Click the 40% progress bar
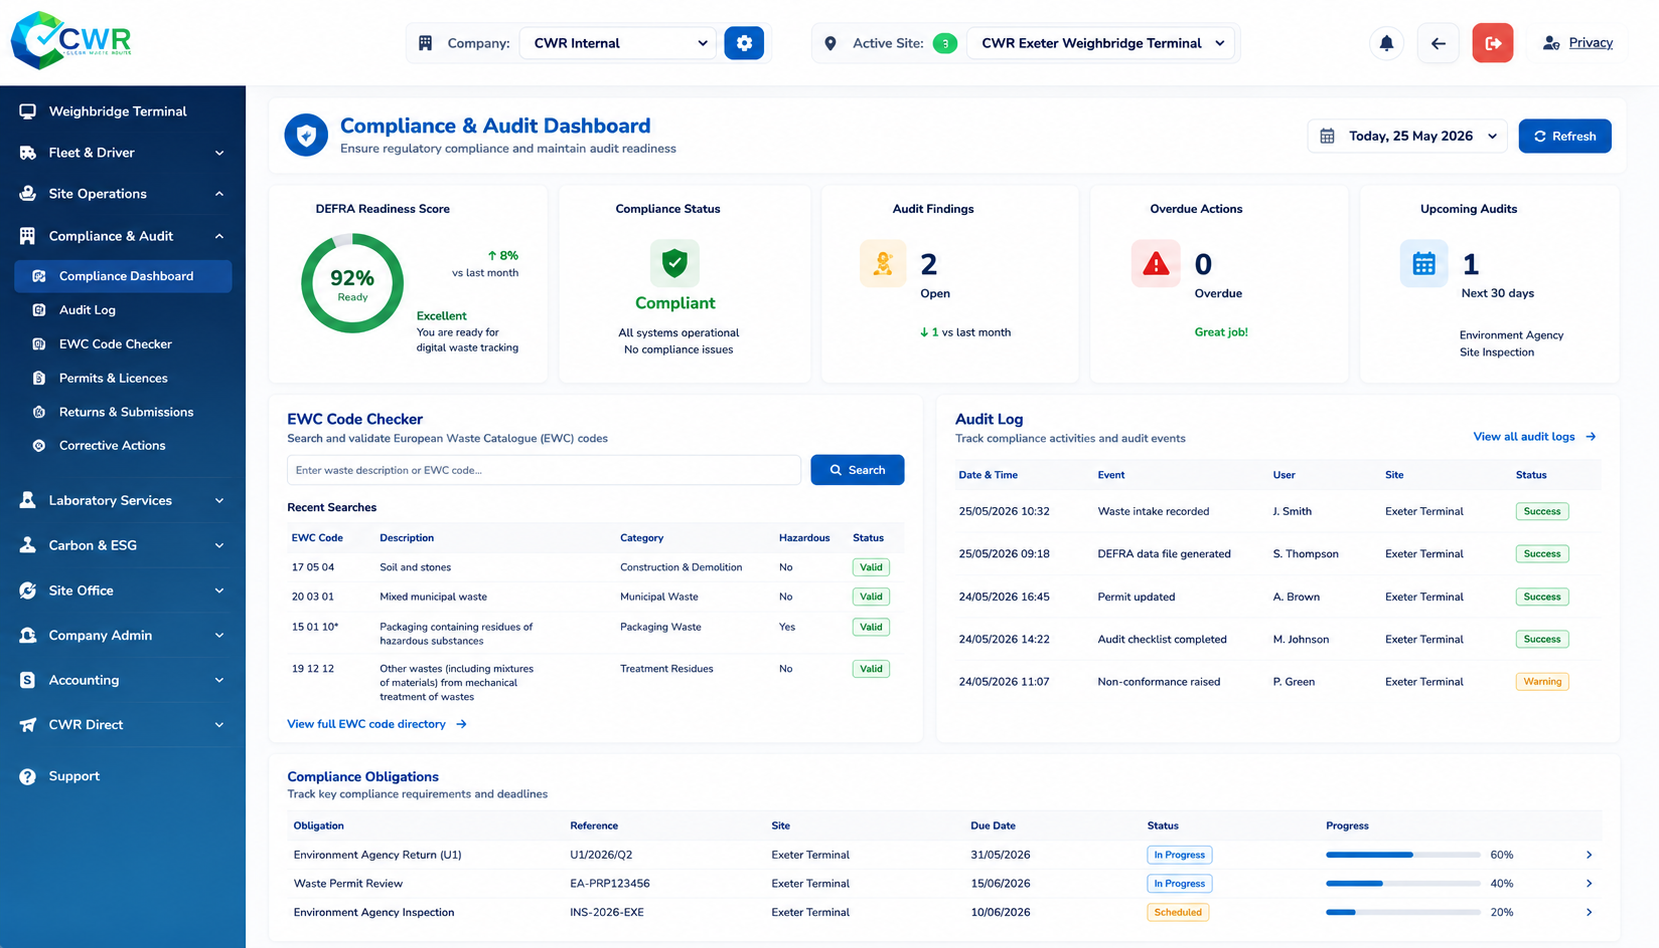 pos(1403,884)
